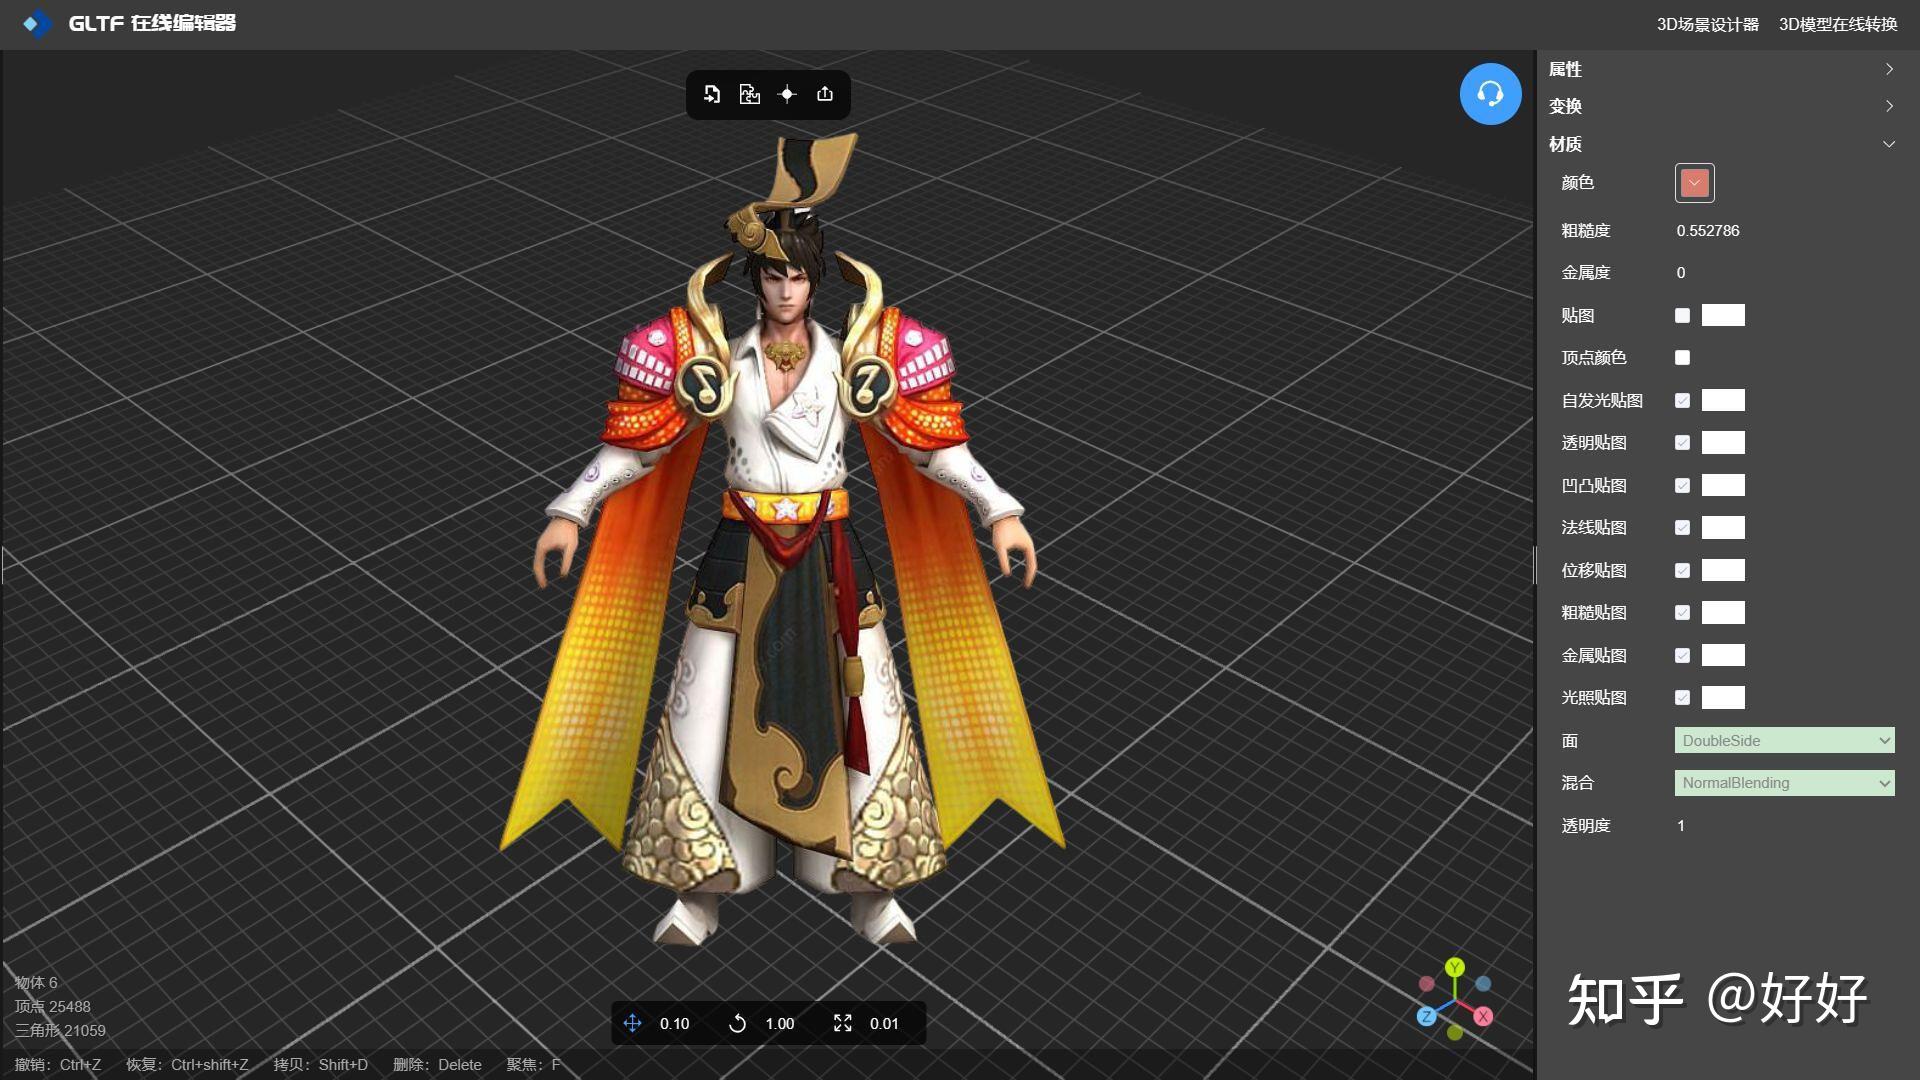Screen dimensions: 1920x1080
Task: Expand the 变换 transform section
Action: coord(1722,106)
